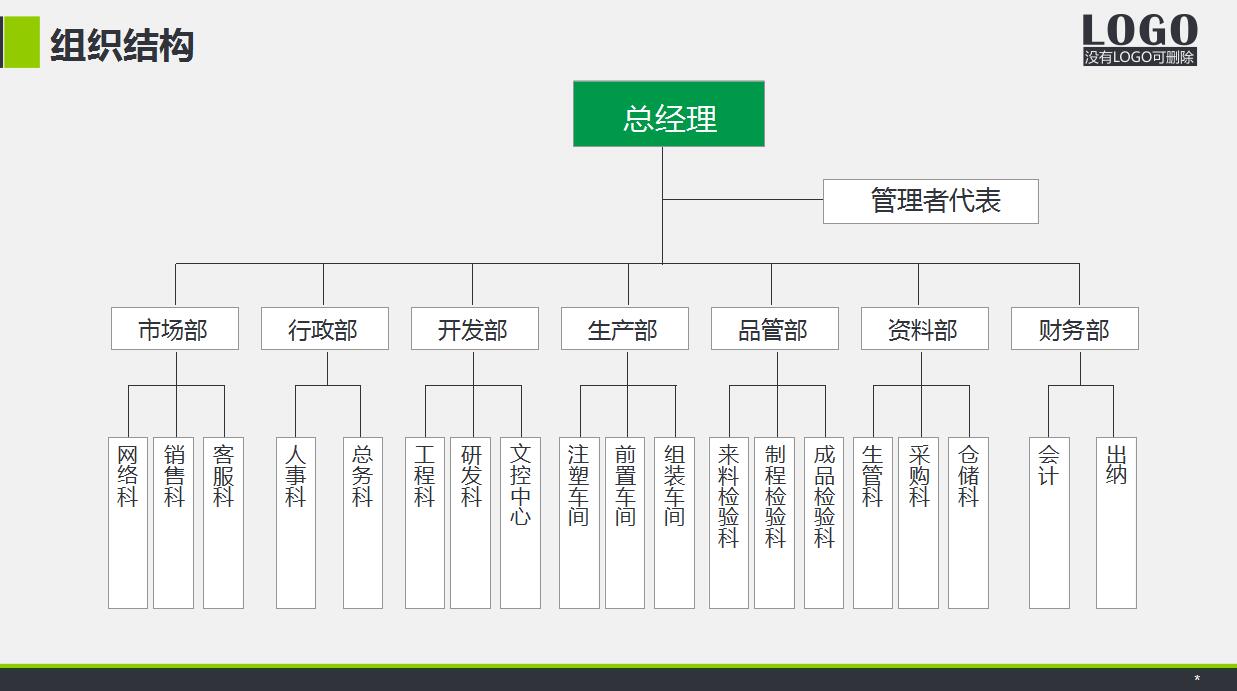
Task: Click the 组织结构 slide title text
Action: [x=122, y=44]
